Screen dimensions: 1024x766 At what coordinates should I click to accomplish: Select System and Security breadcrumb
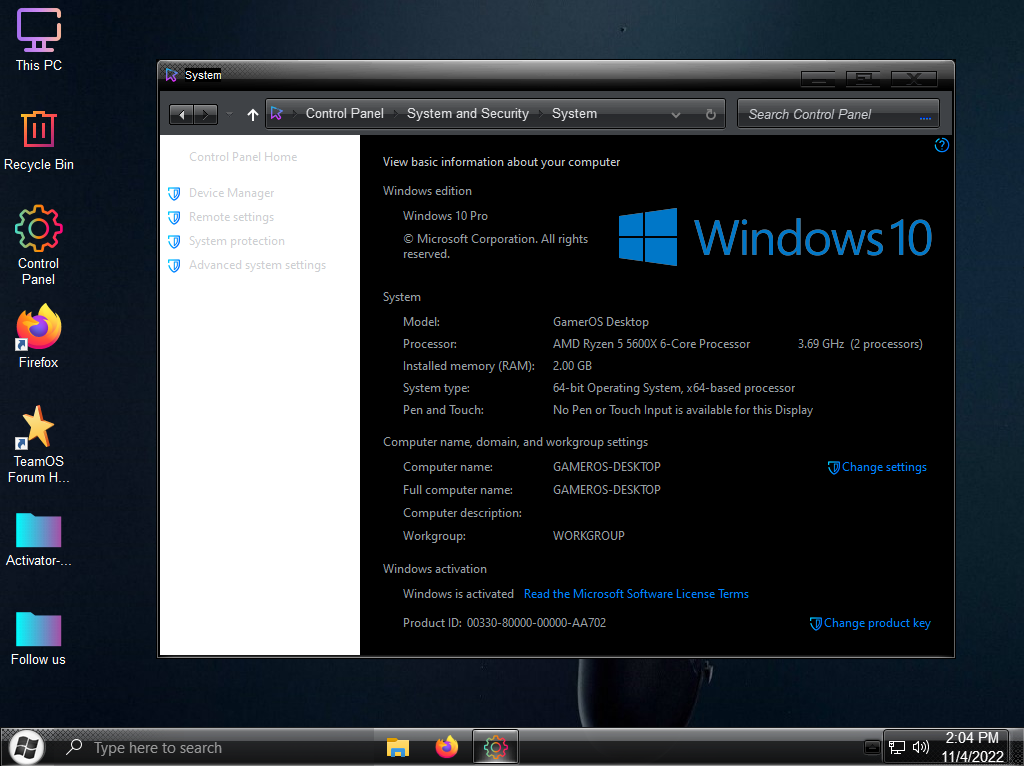pos(467,114)
